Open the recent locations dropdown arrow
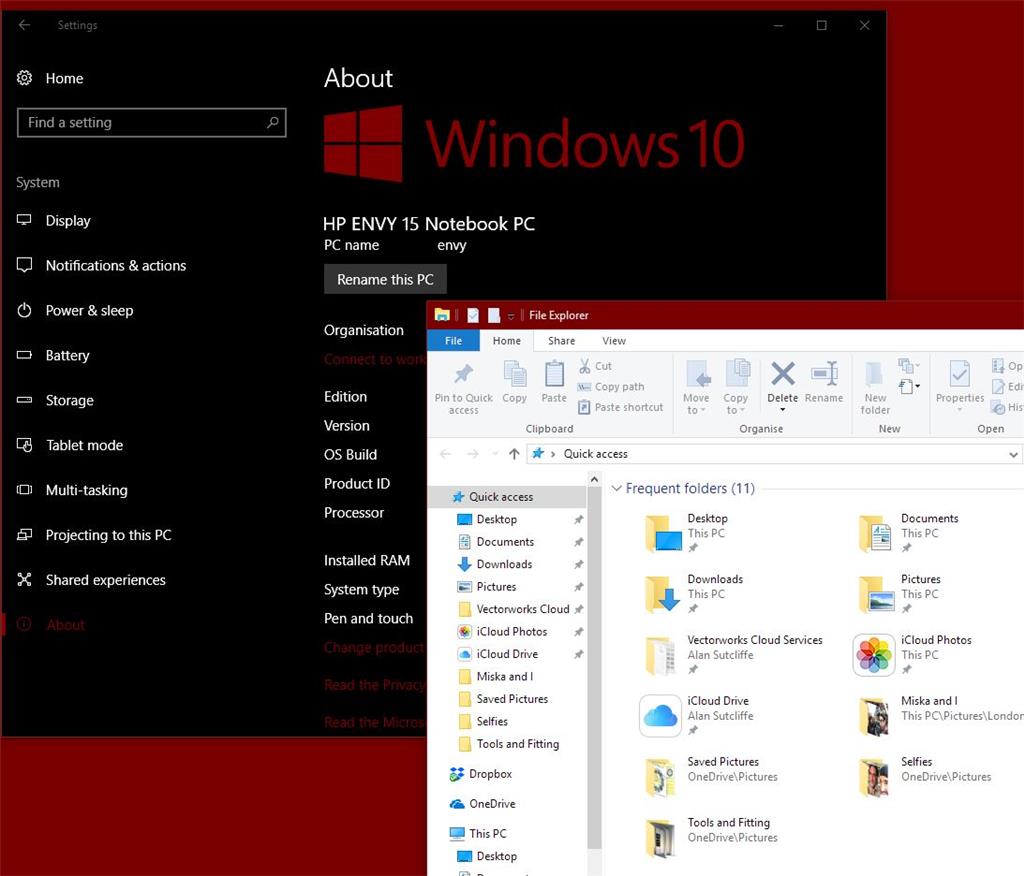 pos(495,453)
